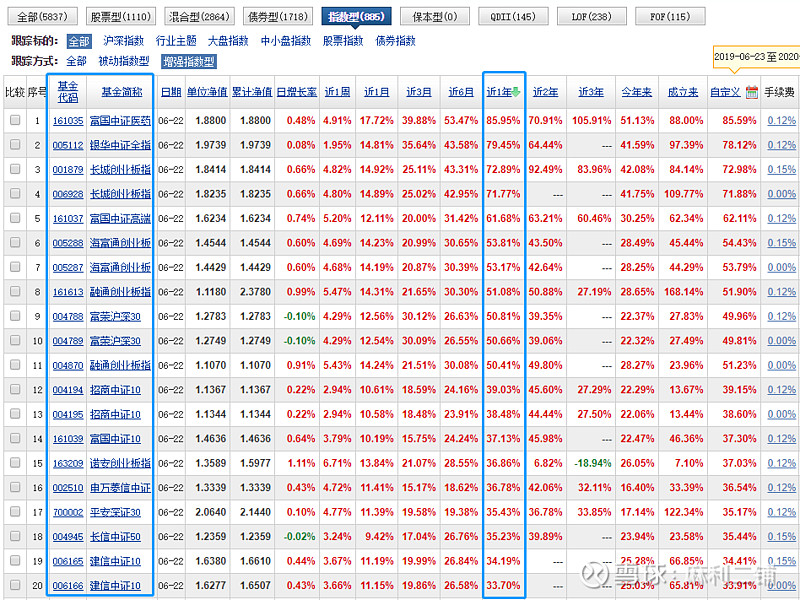
Task: Open fund name 银华中证全指
Action: [x=120, y=145]
